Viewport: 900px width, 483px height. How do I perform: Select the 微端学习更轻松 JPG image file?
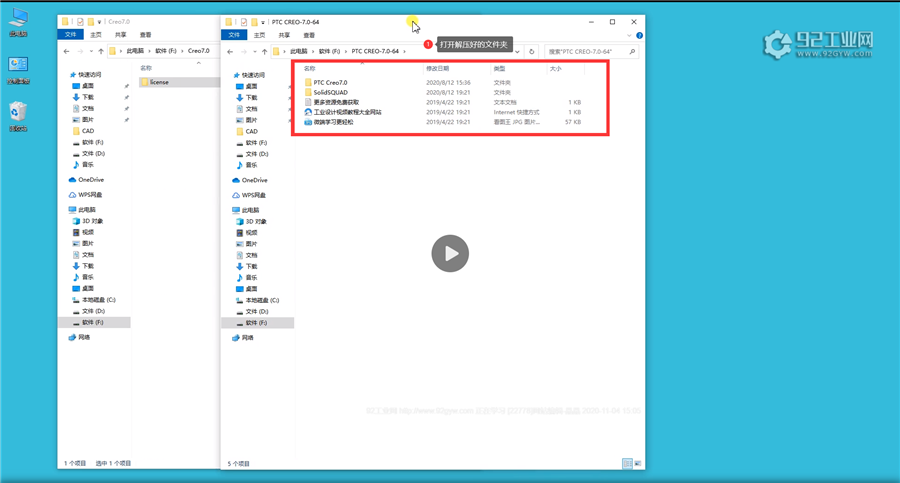pos(329,122)
